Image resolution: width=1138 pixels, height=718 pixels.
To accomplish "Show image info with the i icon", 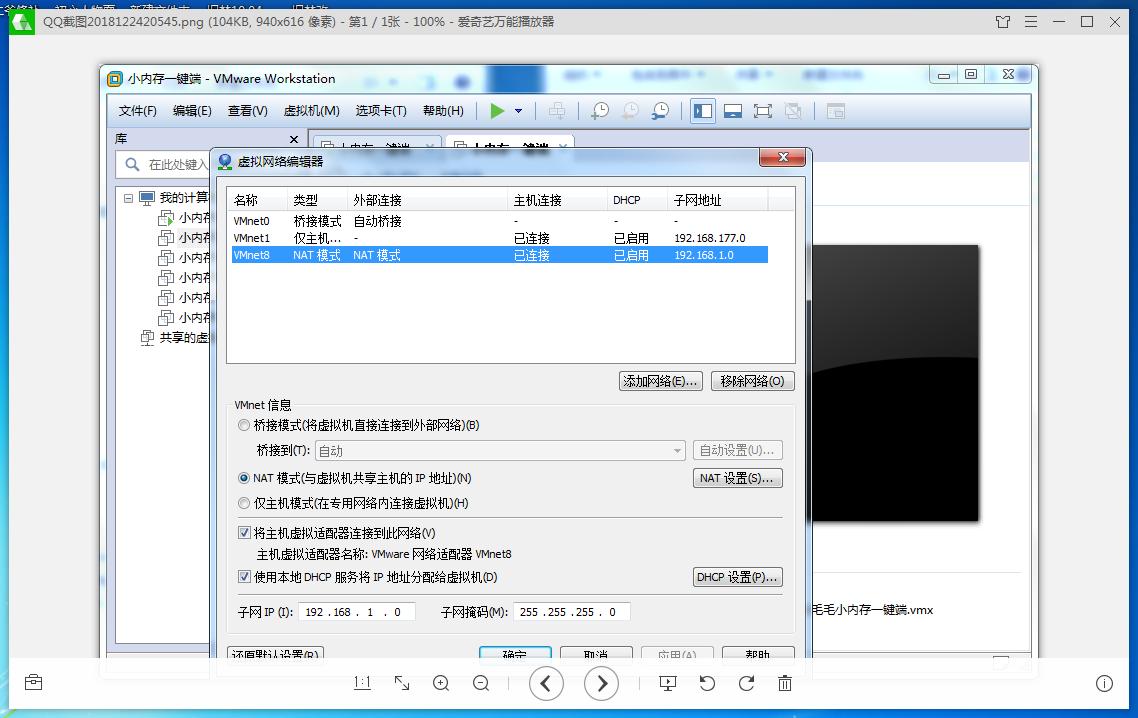I will pyautogui.click(x=1104, y=683).
